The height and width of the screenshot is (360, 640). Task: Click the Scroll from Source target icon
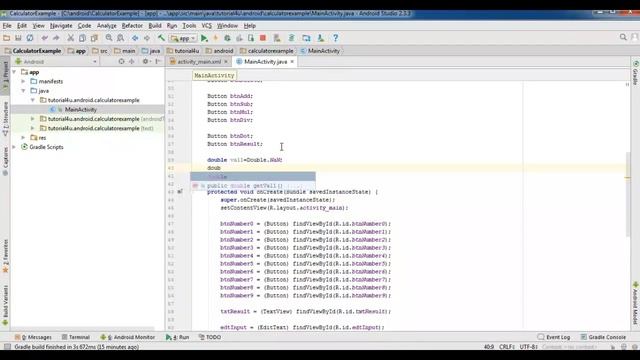(x=121, y=62)
